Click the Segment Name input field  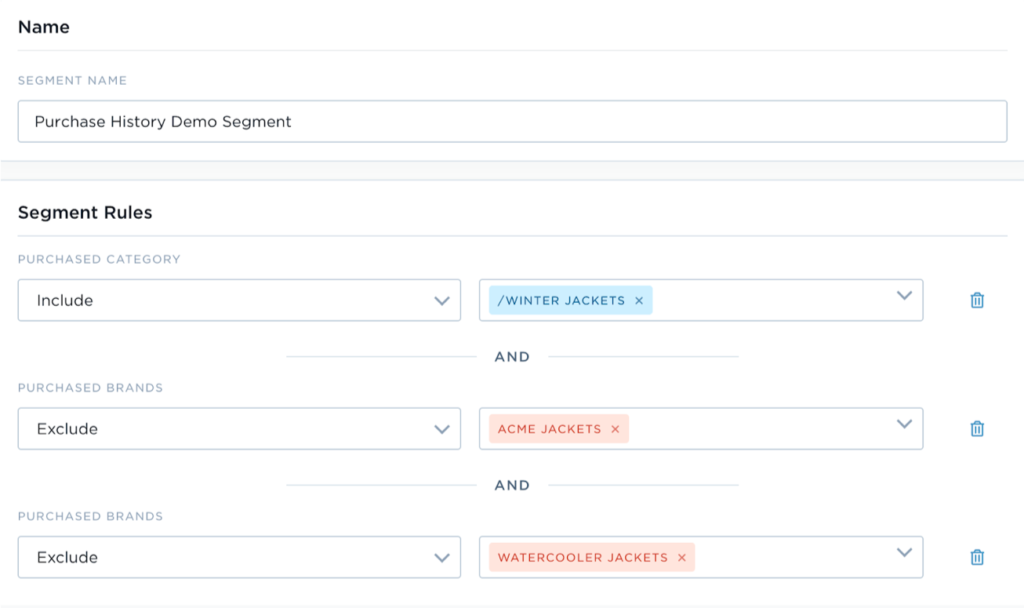click(x=512, y=121)
